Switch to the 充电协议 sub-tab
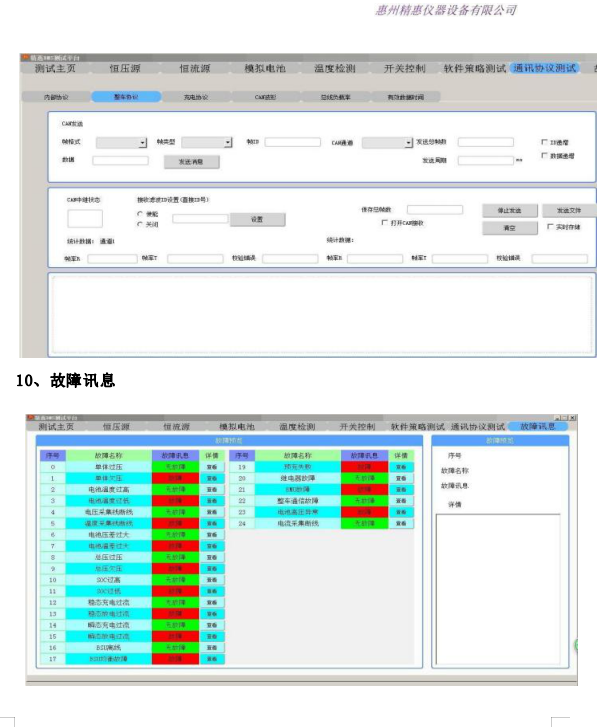Viewport: 608px width, 727px height. [x=196, y=97]
